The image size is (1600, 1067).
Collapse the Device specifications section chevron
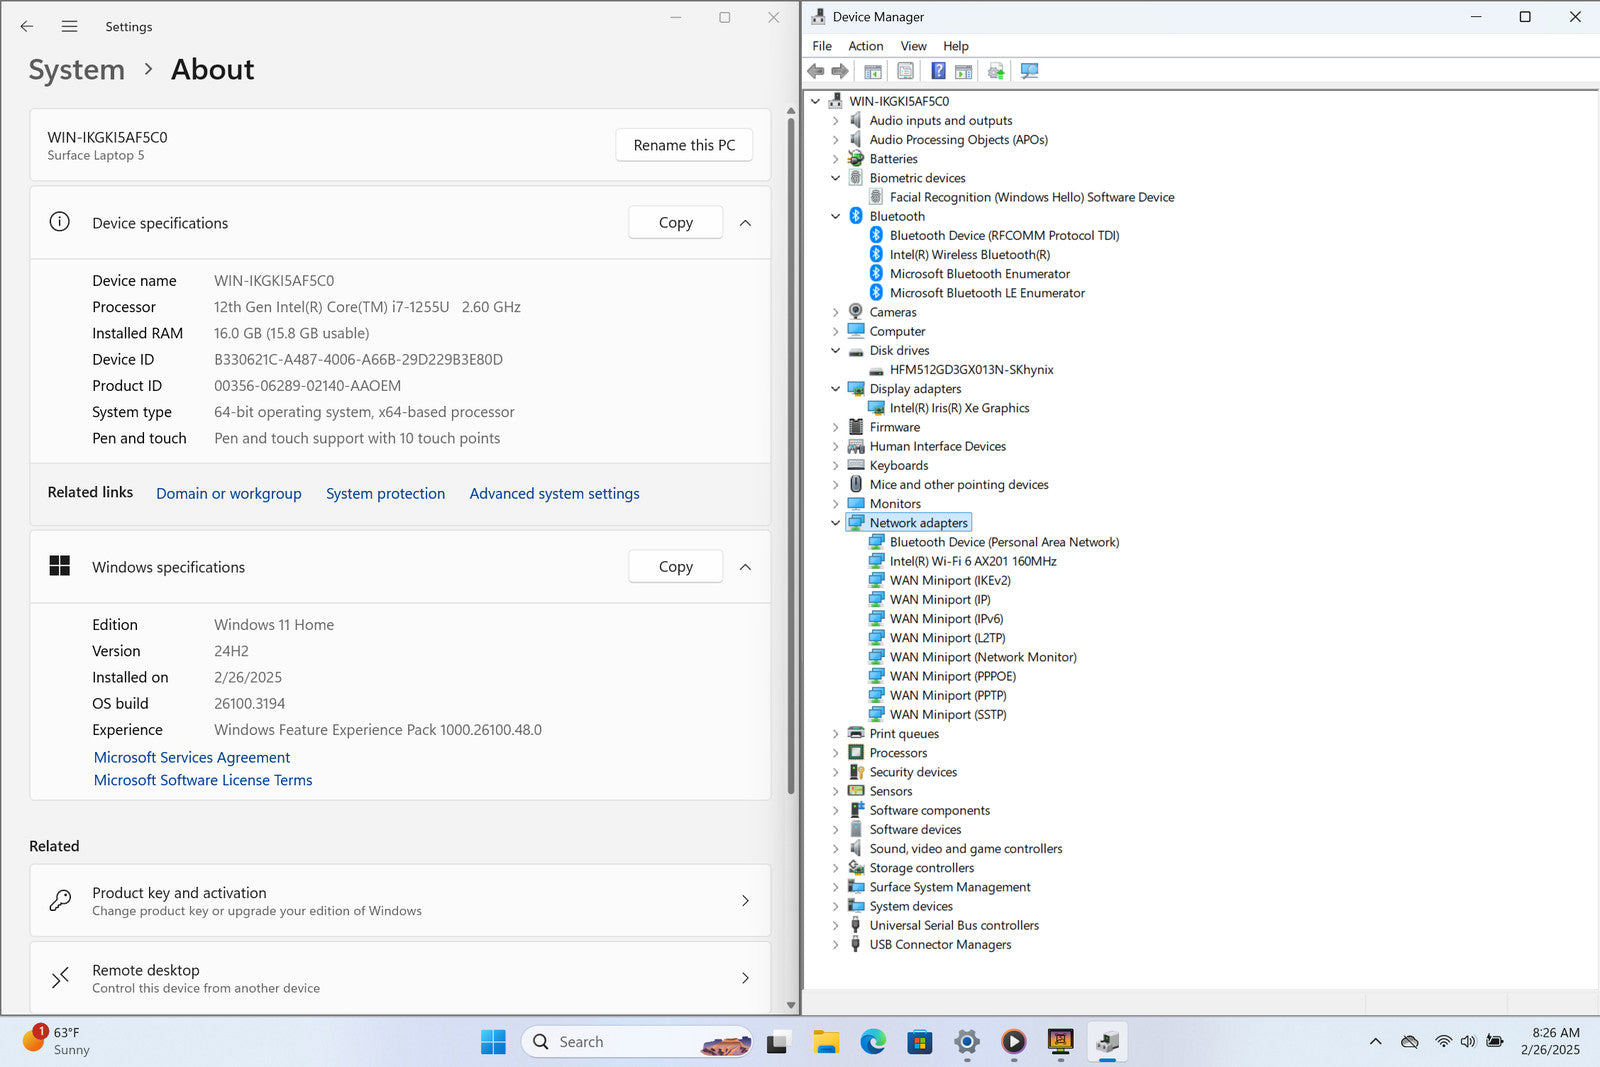745,223
